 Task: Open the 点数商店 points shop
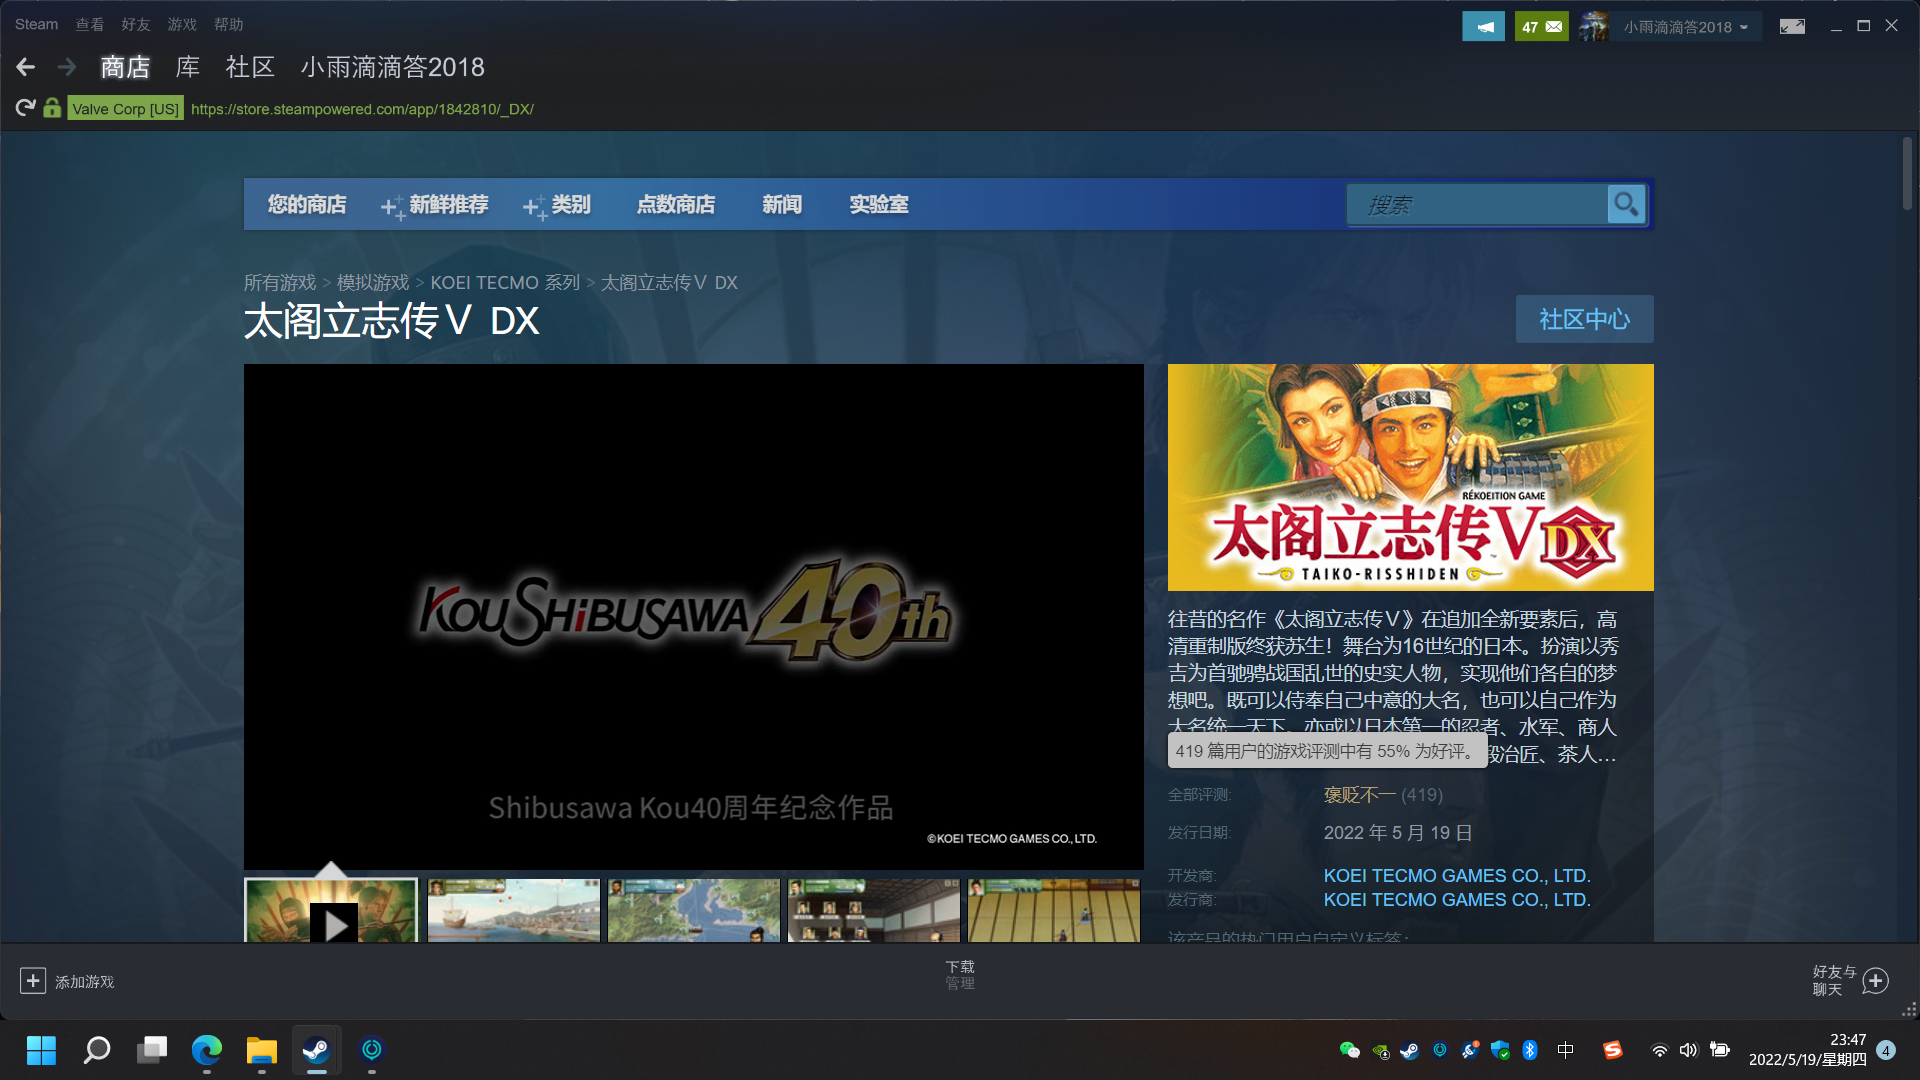(x=676, y=205)
